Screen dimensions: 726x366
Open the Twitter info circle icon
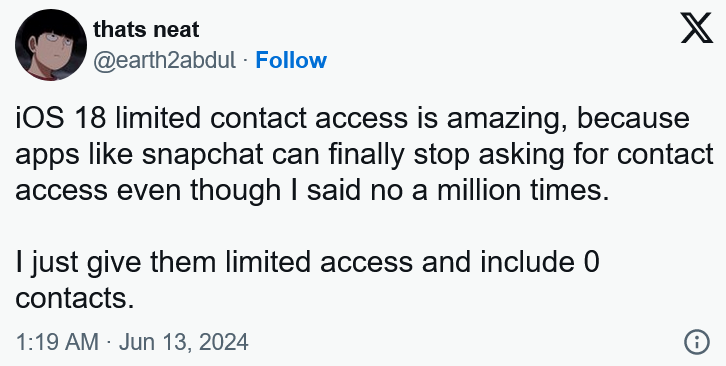click(696, 342)
